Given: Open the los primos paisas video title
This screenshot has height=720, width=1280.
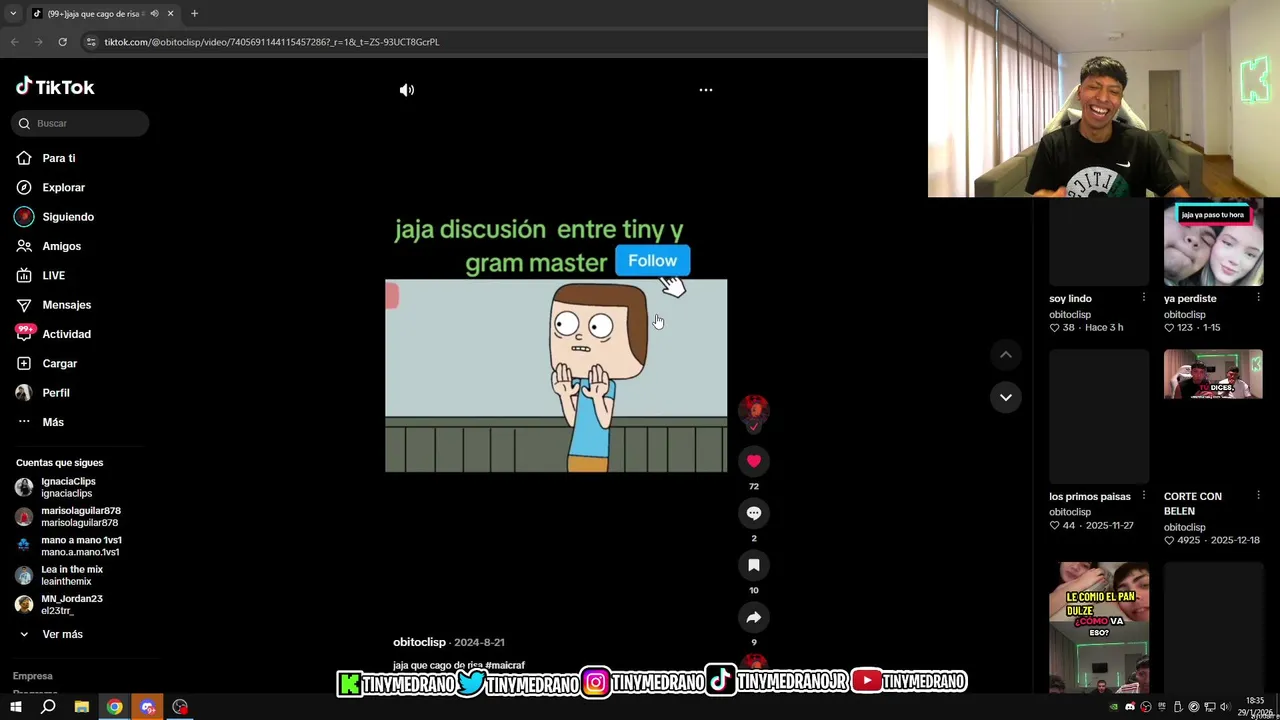Looking at the screenshot, I should 1089,496.
